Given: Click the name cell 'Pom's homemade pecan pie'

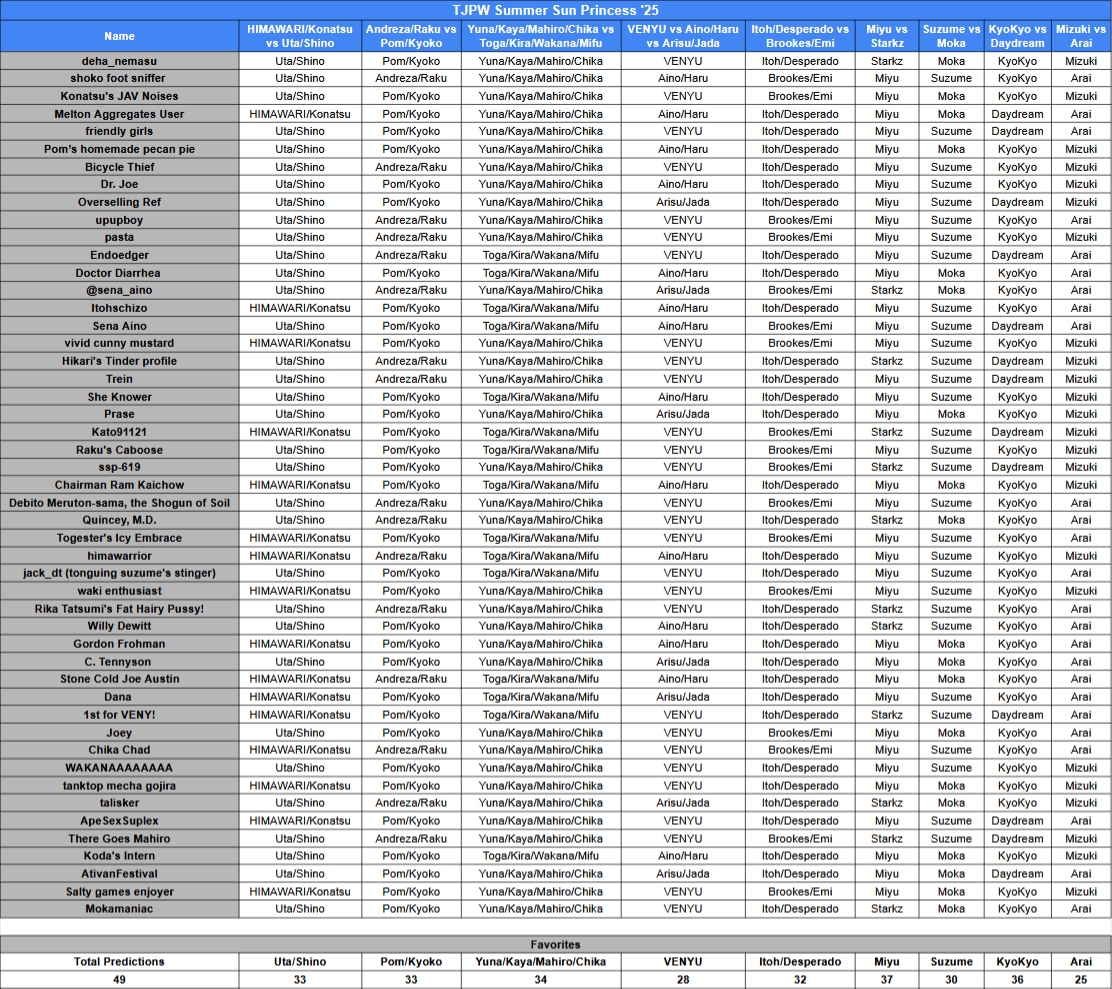Looking at the screenshot, I should click(x=119, y=149).
